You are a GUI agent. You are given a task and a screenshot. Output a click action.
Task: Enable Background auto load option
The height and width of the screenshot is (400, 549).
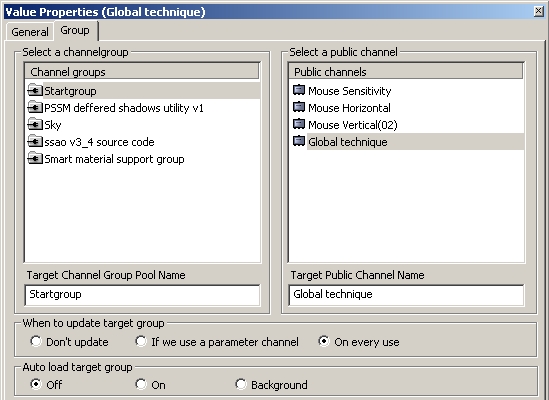coord(241,384)
